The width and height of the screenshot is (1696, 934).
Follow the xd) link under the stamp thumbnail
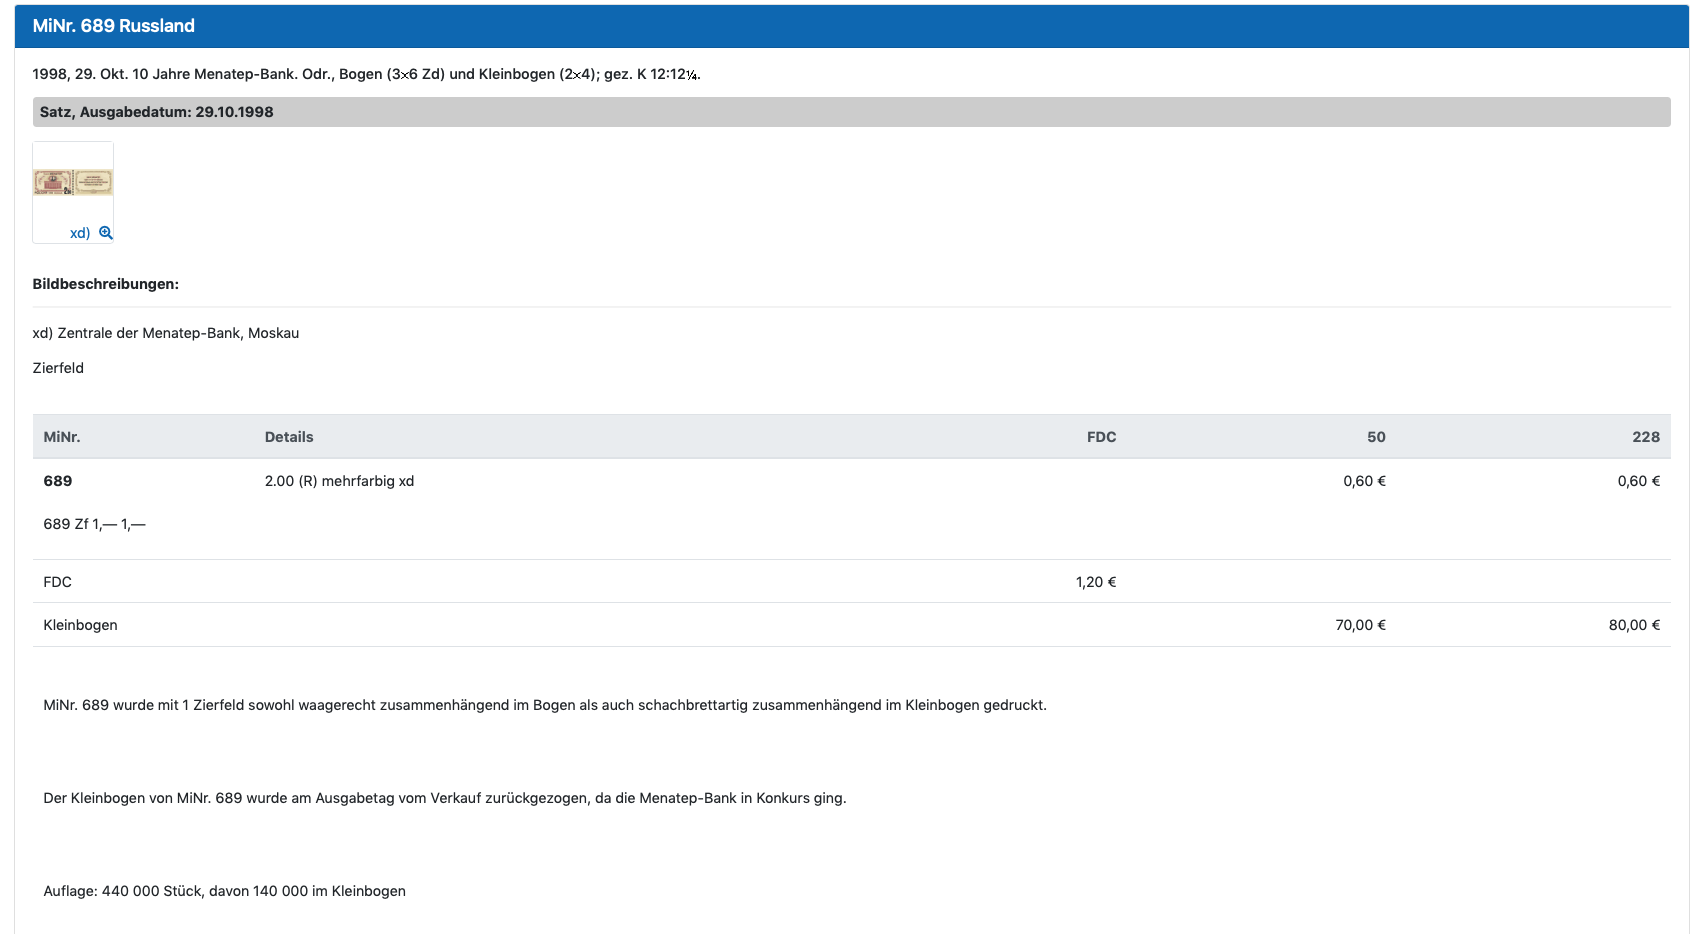coord(80,233)
